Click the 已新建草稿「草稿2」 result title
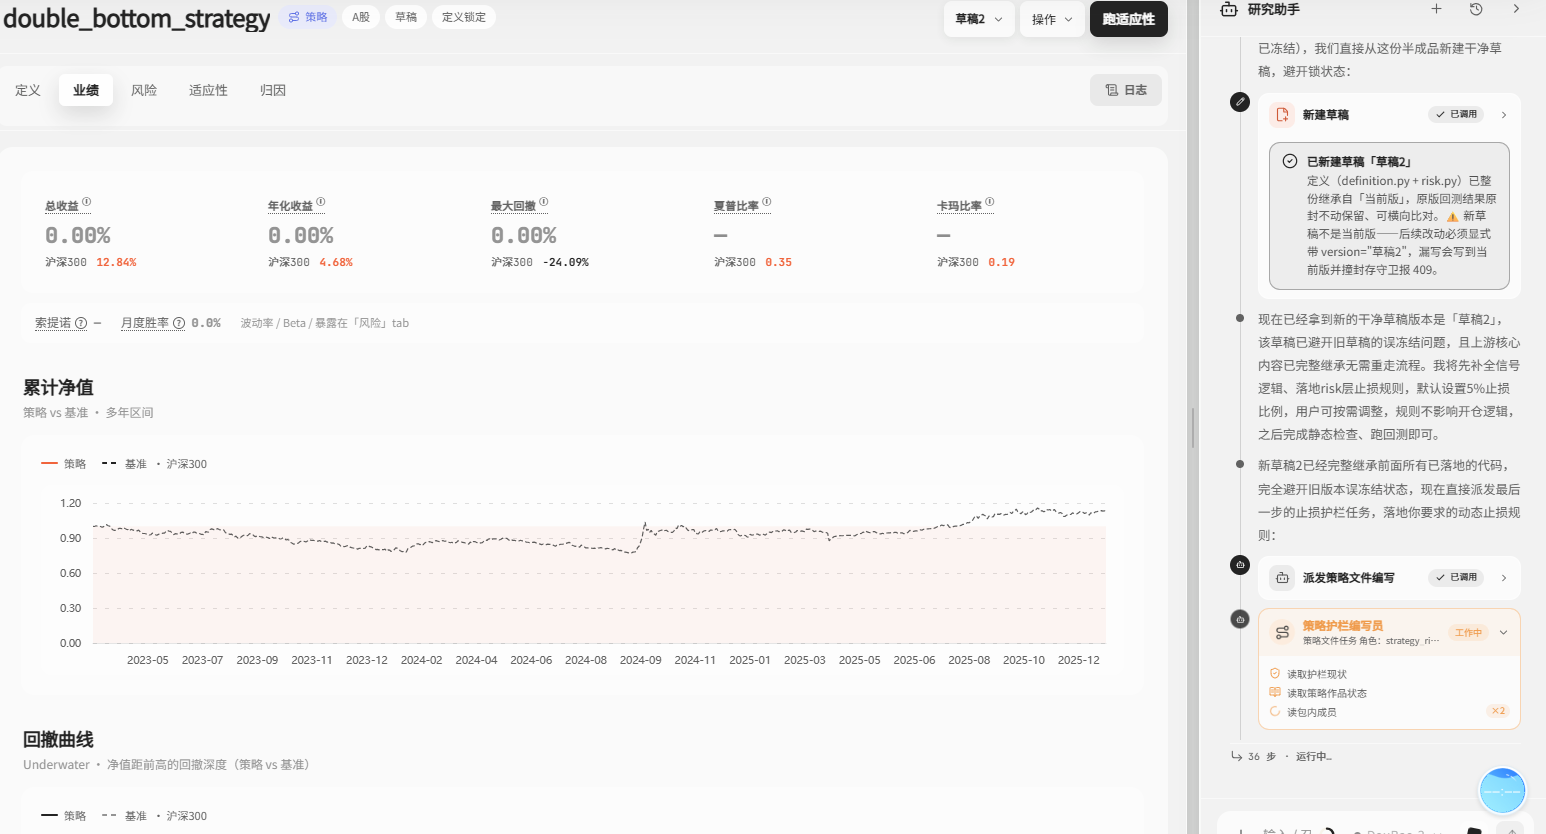Image resolution: width=1546 pixels, height=834 pixels. pyautogui.click(x=1359, y=161)
